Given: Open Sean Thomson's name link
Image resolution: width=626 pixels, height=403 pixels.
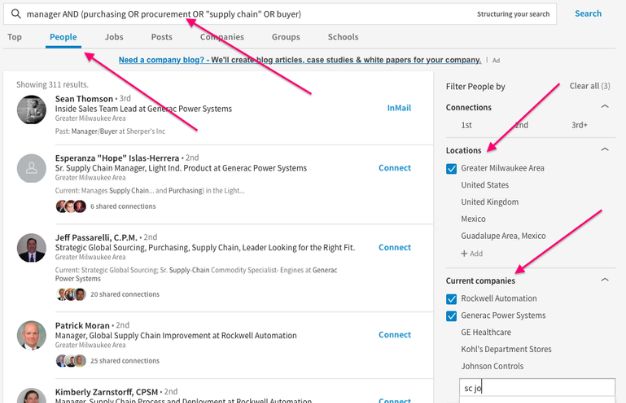Looking at the screenshot, I should [84, 99].
